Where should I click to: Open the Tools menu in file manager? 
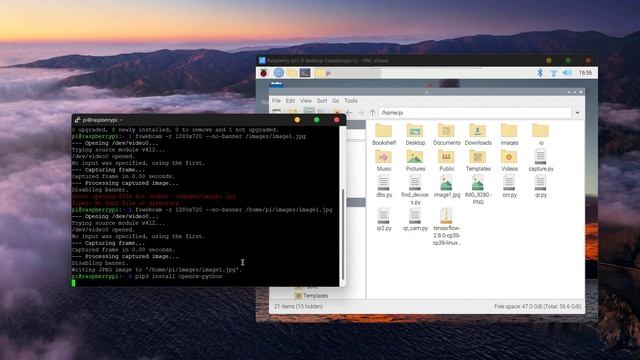pos(351,100)
